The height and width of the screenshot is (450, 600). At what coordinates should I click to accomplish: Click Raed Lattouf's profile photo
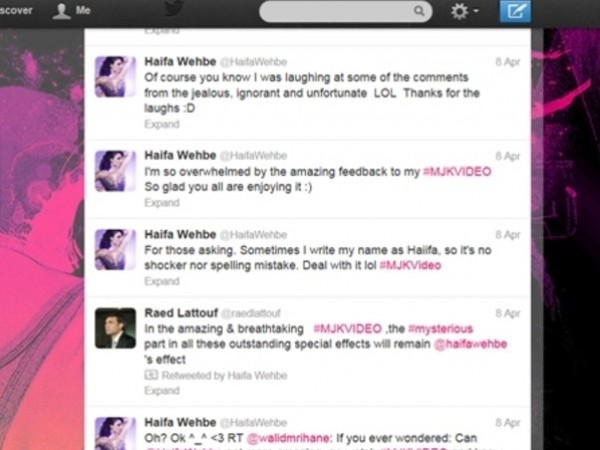115,328
